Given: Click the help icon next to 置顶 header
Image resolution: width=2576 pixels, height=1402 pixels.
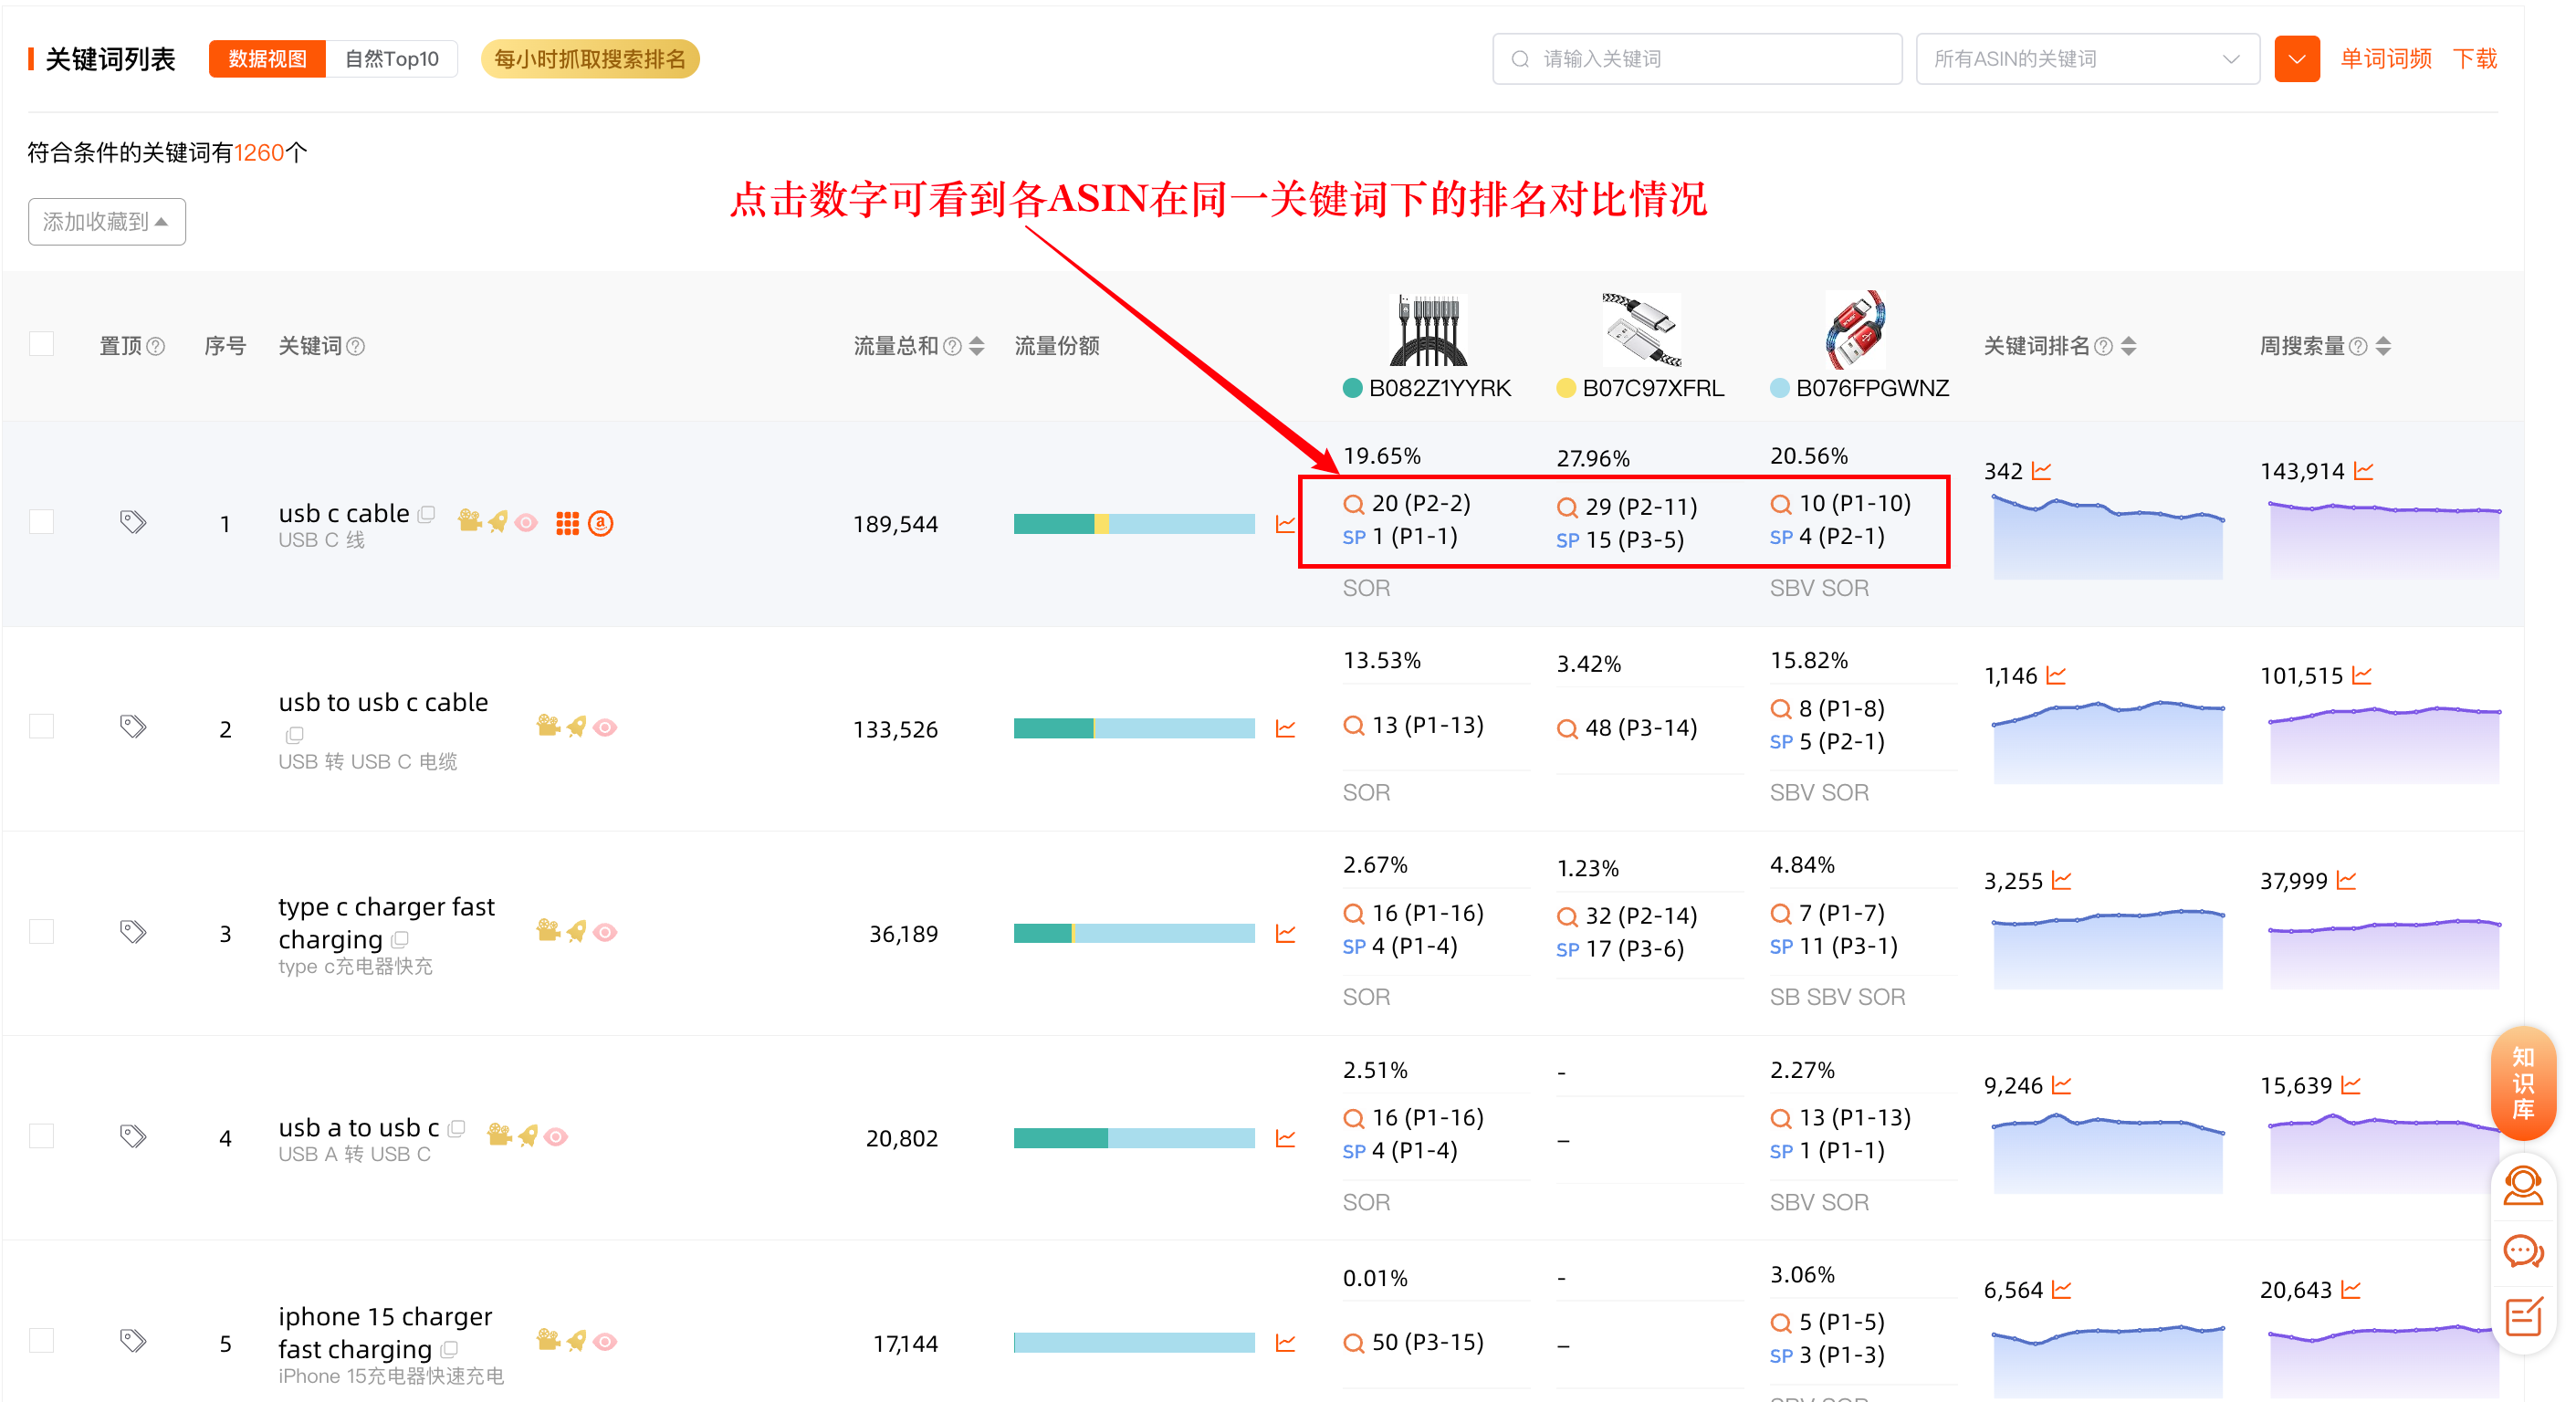Looking at the screenshot, I should point(156,347).
